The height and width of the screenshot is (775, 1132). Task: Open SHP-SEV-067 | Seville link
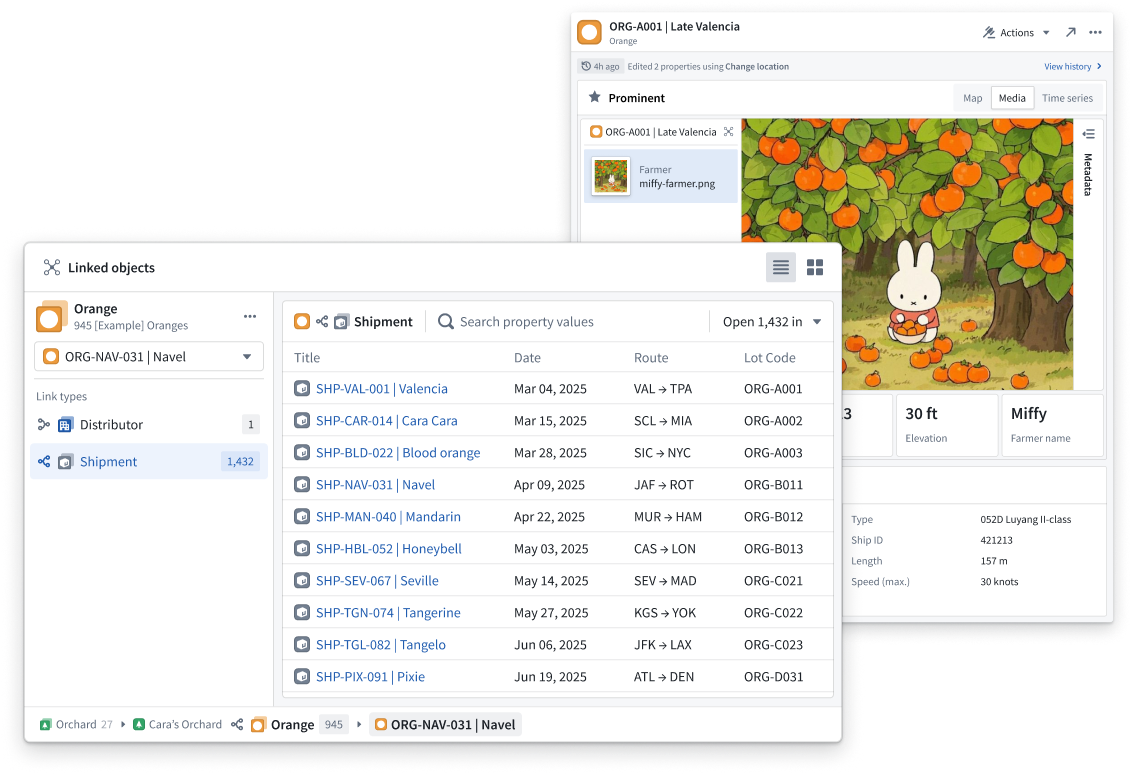tap(377, 581)
